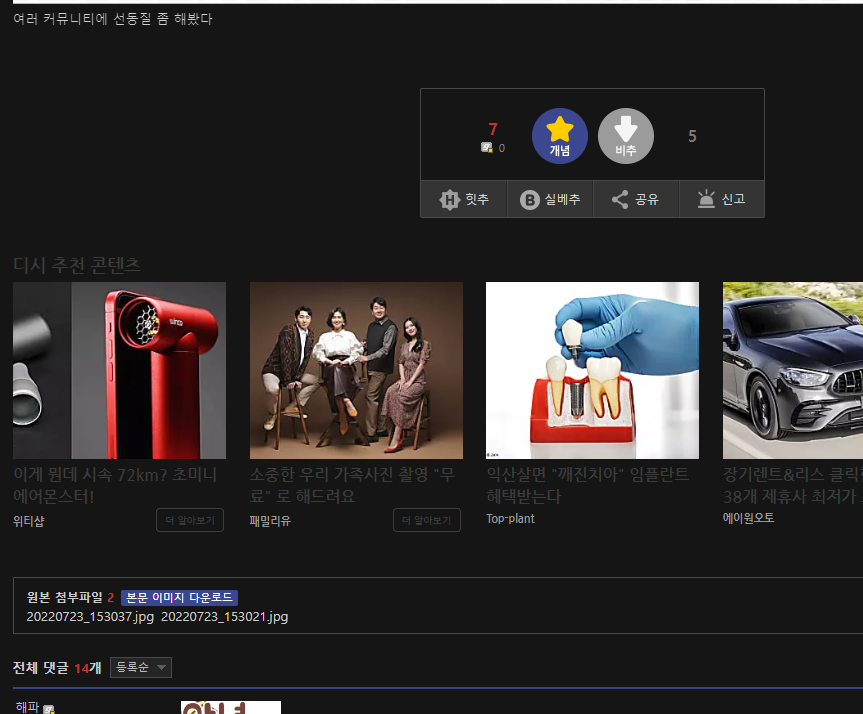Screen dimensions: 863x714
Task: Click the 에이원오토 advertiser name
Action: [748, 518]
